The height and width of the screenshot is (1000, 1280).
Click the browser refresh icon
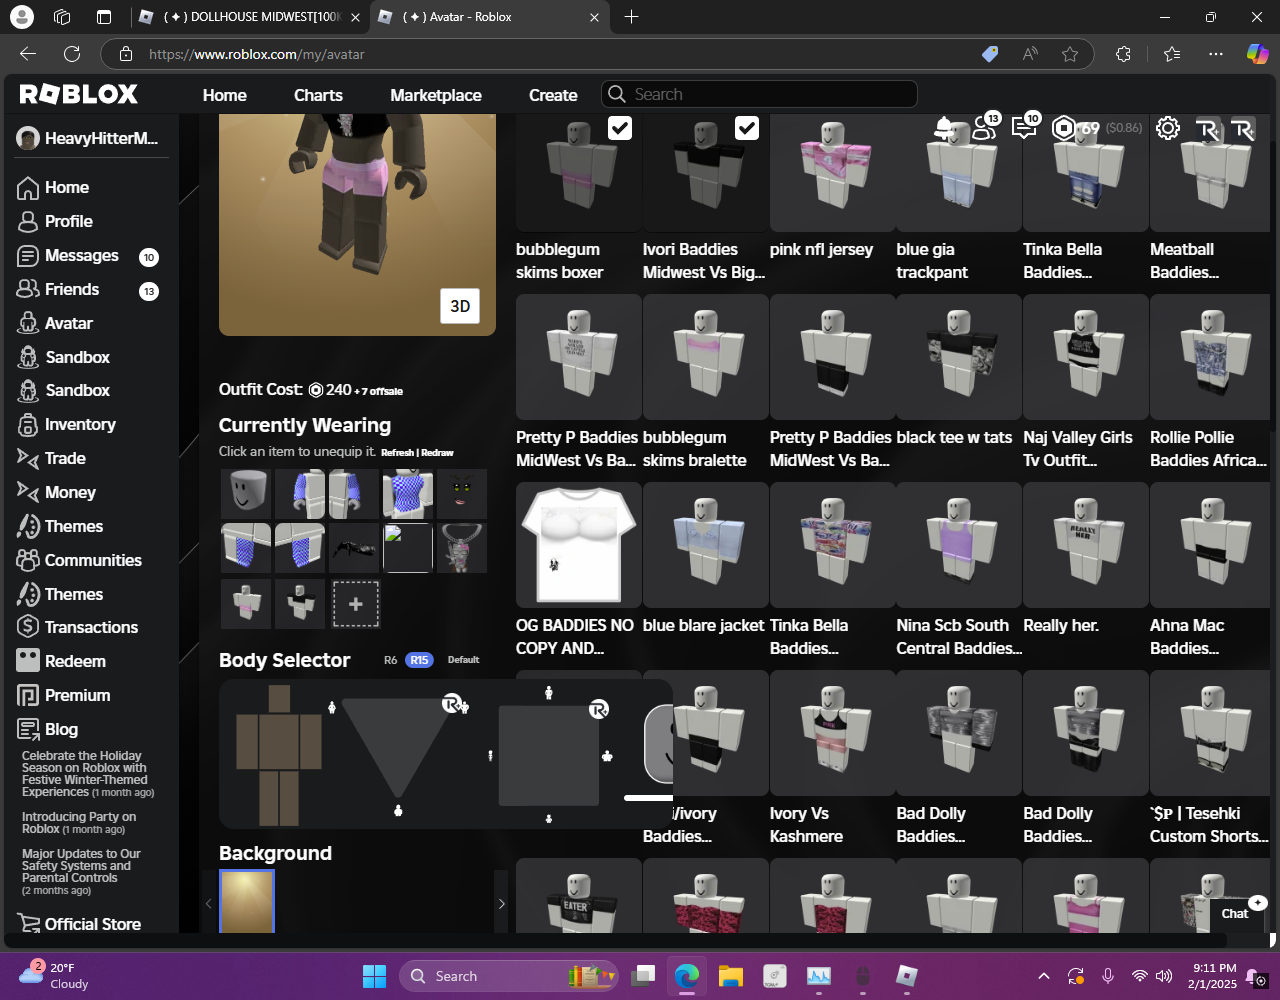point(72,54)
